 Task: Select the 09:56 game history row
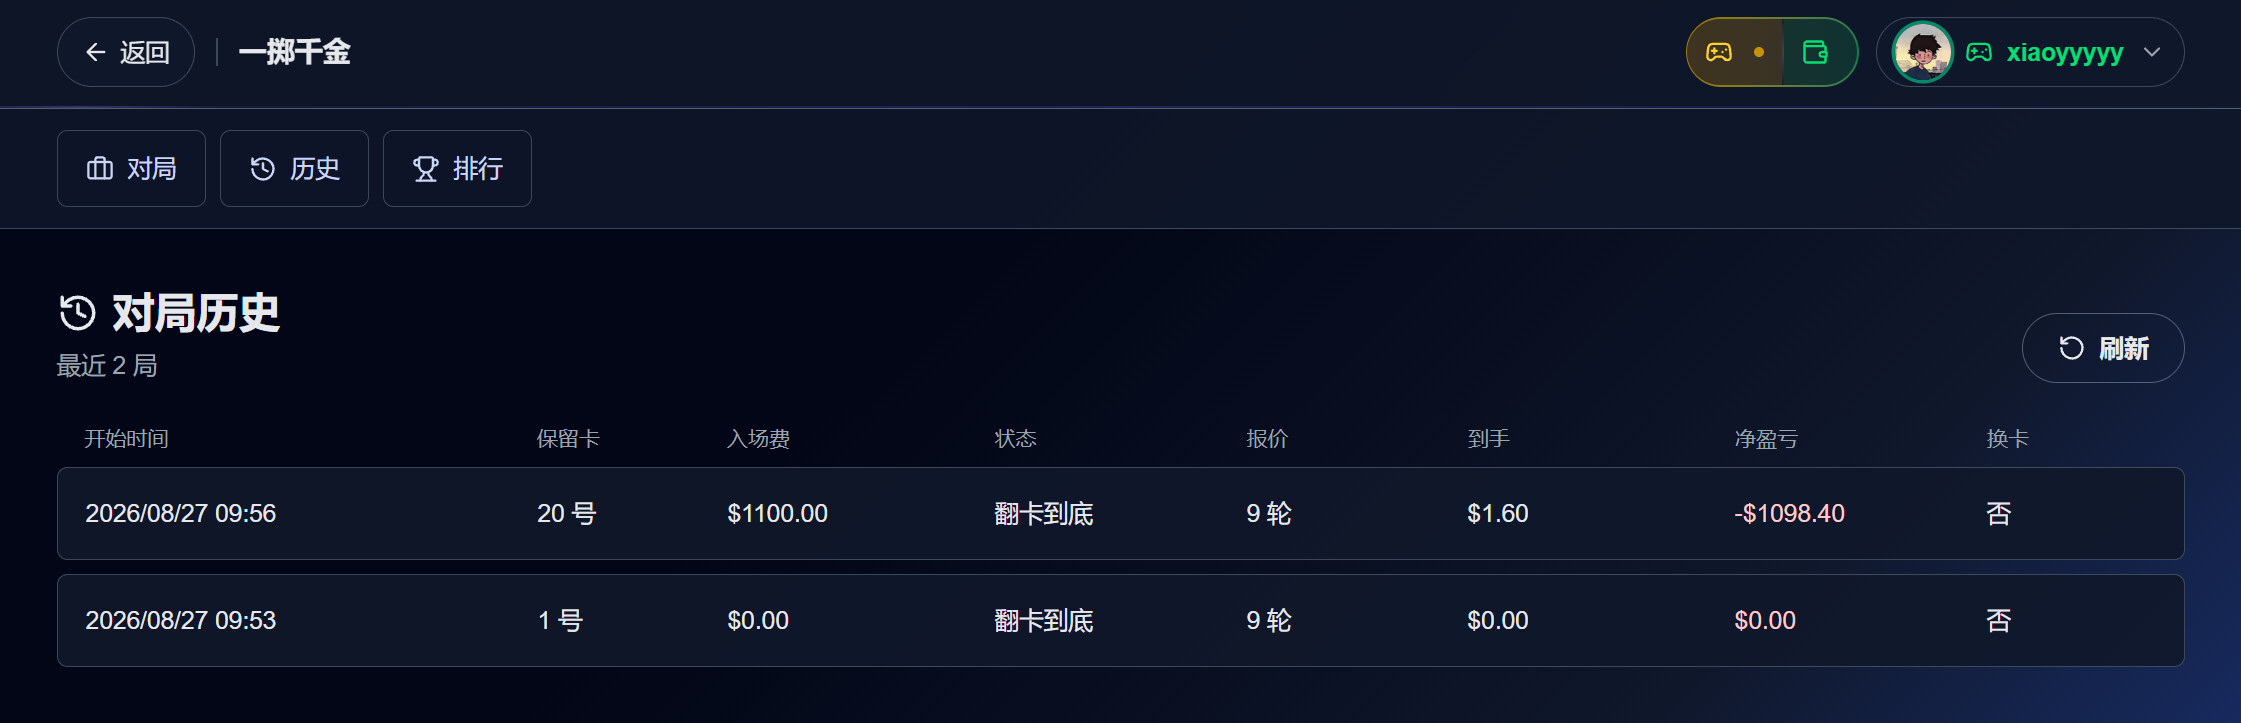pos(1121,513)
